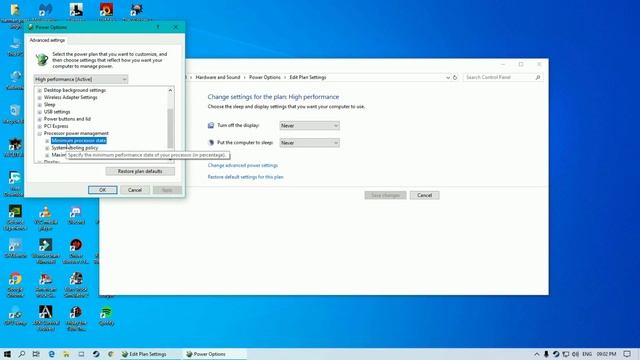Screen dimensions: 640x360
Task: Expand Wireless Adapter Settings node
Action: point(40,98)
